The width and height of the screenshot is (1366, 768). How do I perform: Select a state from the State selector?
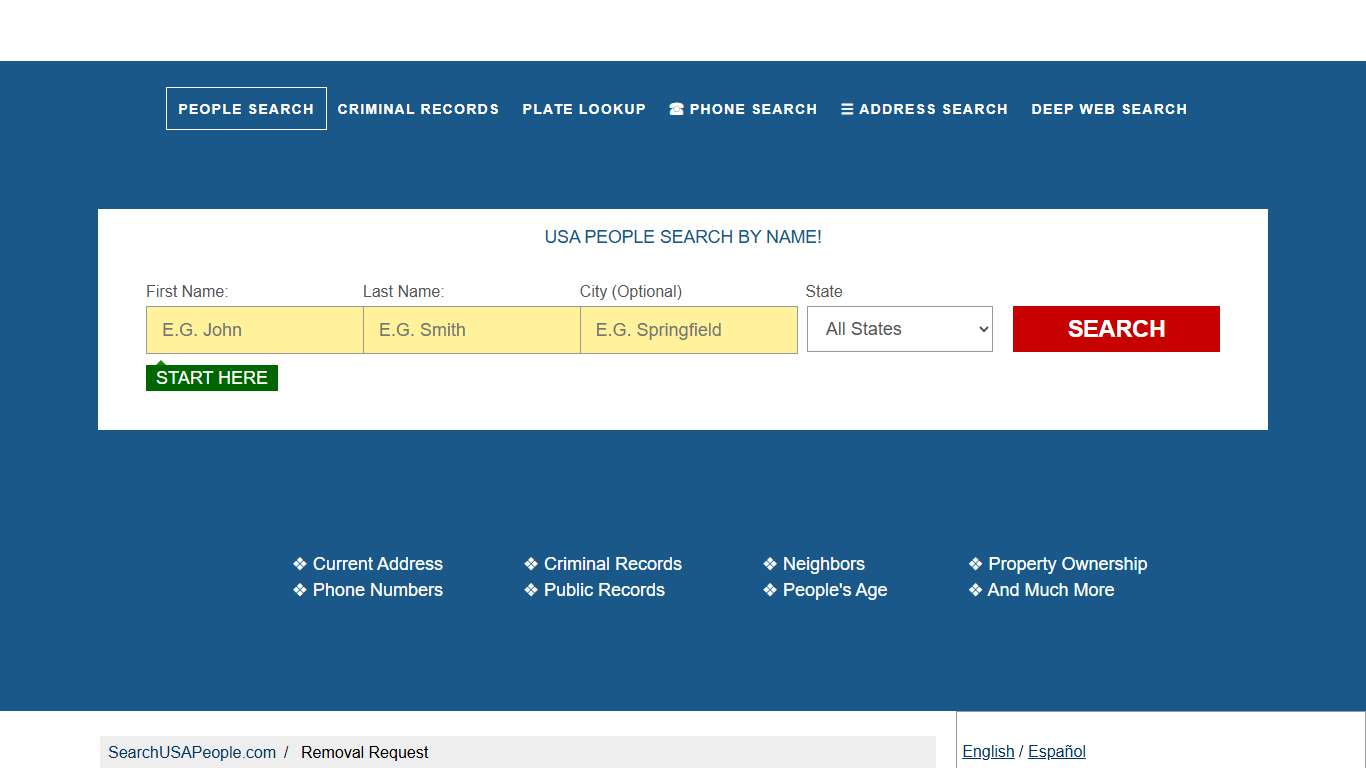(899, 329)
